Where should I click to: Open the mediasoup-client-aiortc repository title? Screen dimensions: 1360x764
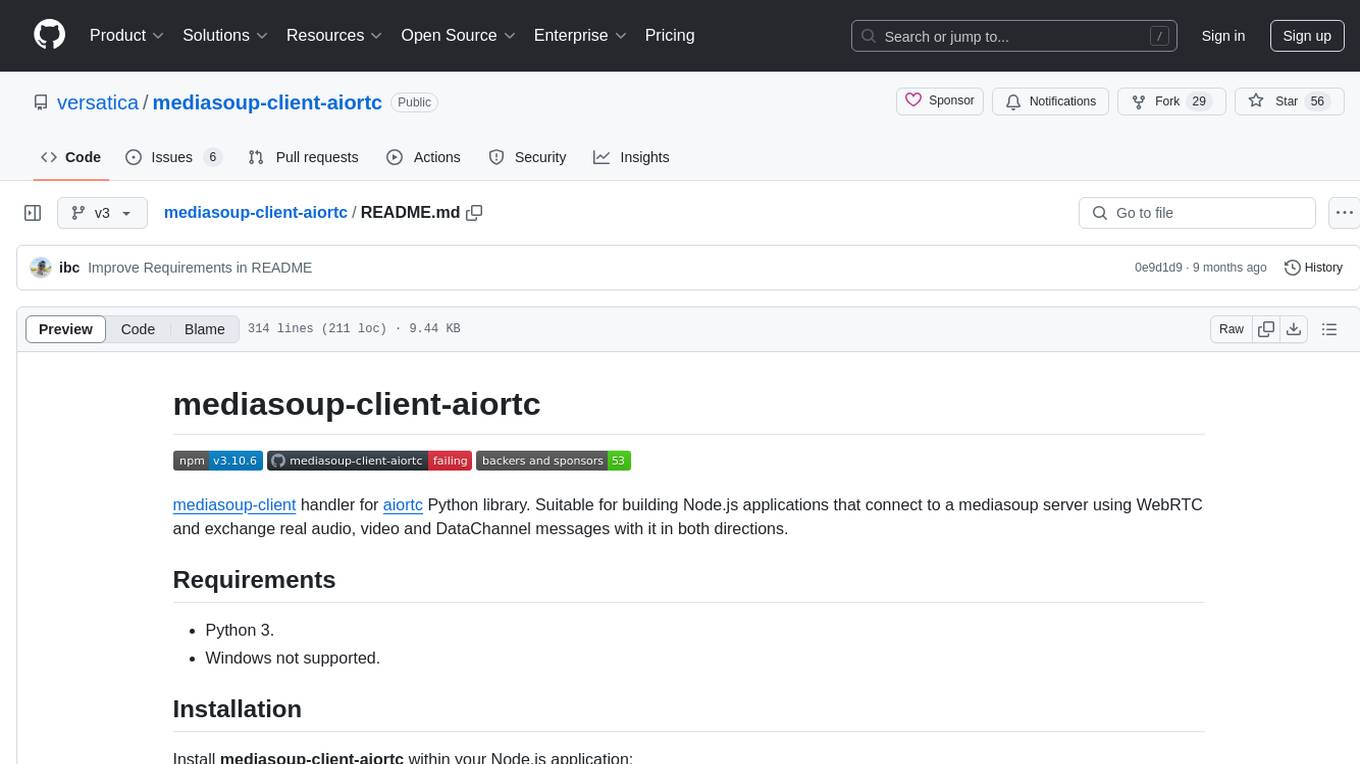pyautogui.click(x=267, y=102)
